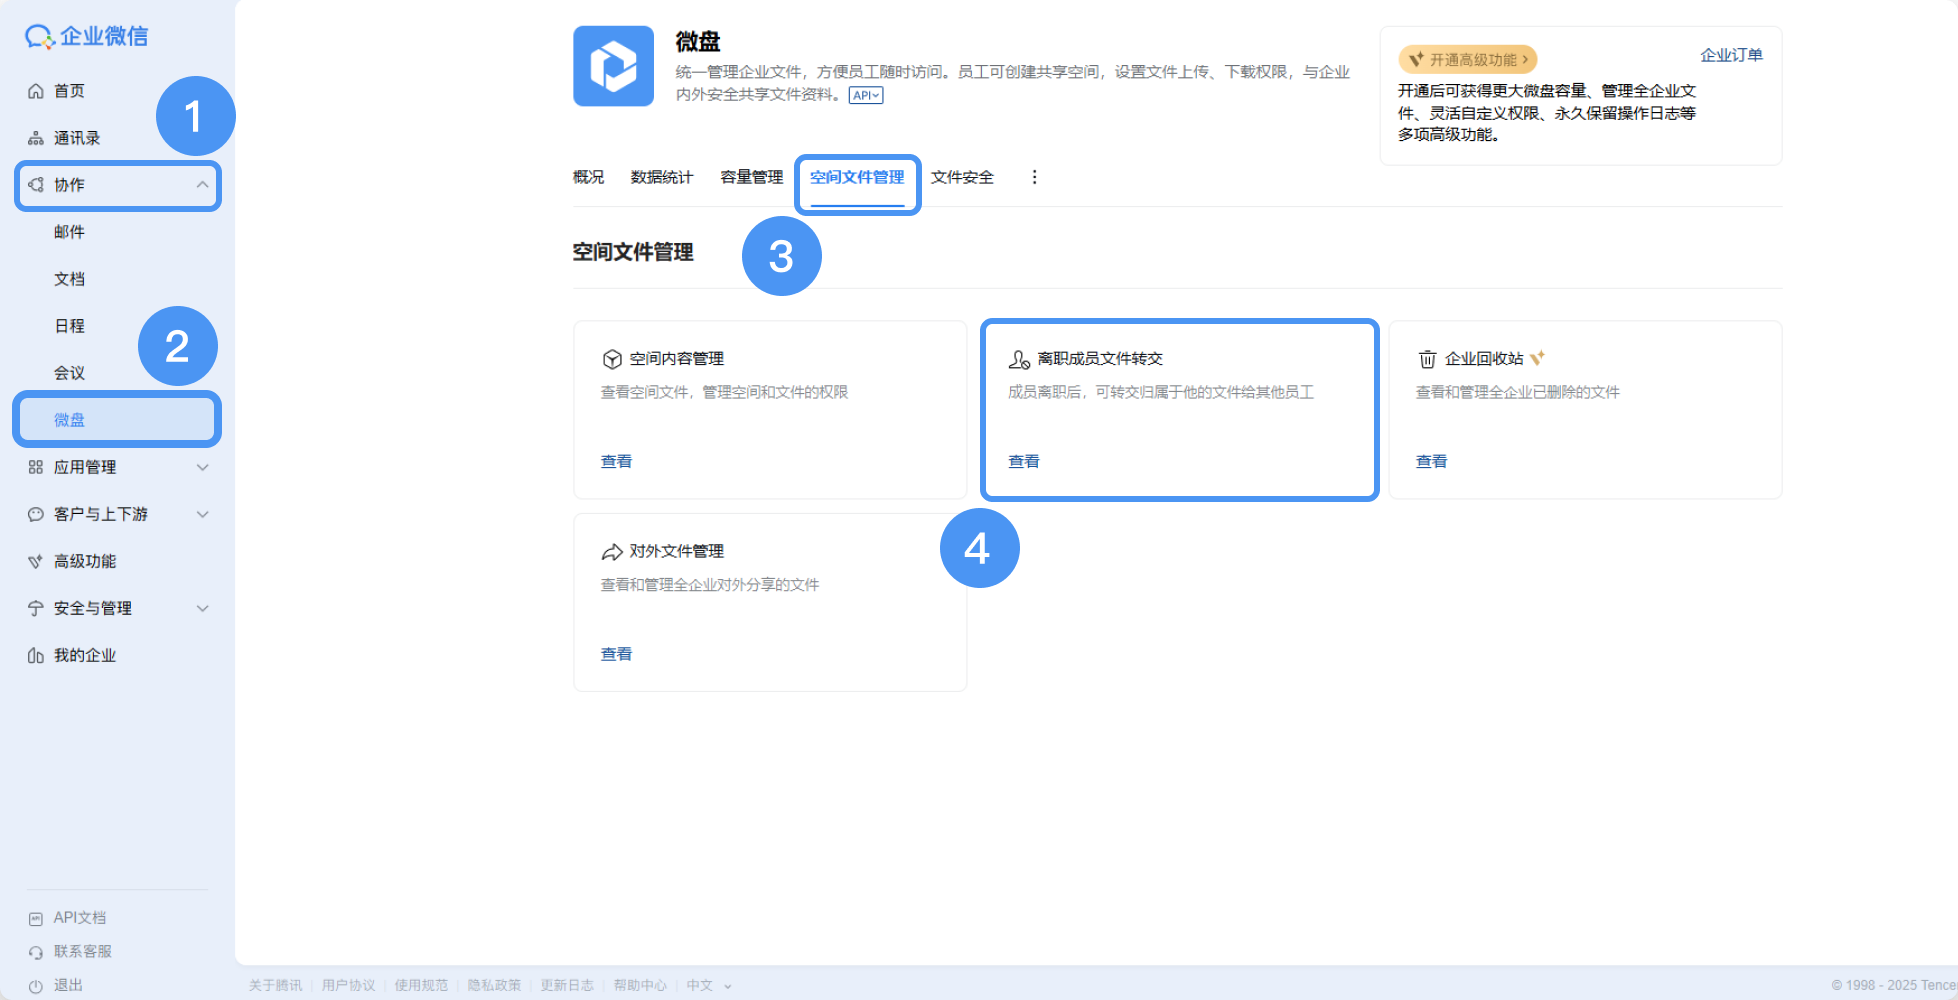Click the trash icon on 企业回收站 card
Viewport: 1958px width, 1000px height.
point(1427,359)
